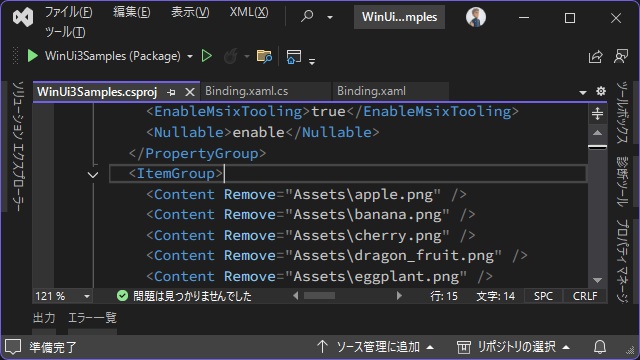Click the Hot Reload flame icon
The height and width of the screenshot is (360, 640).
(231, 56)
